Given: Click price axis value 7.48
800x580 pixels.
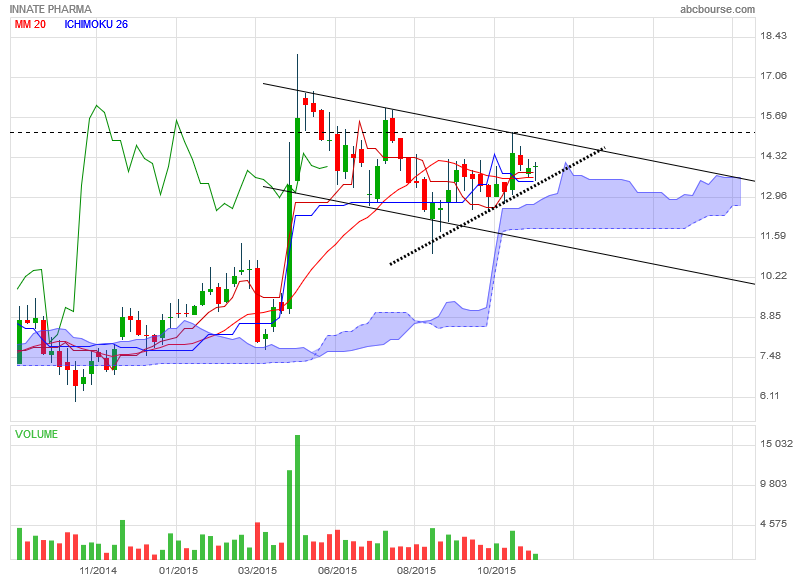Looking at the screenshot, I should (770, 356).
